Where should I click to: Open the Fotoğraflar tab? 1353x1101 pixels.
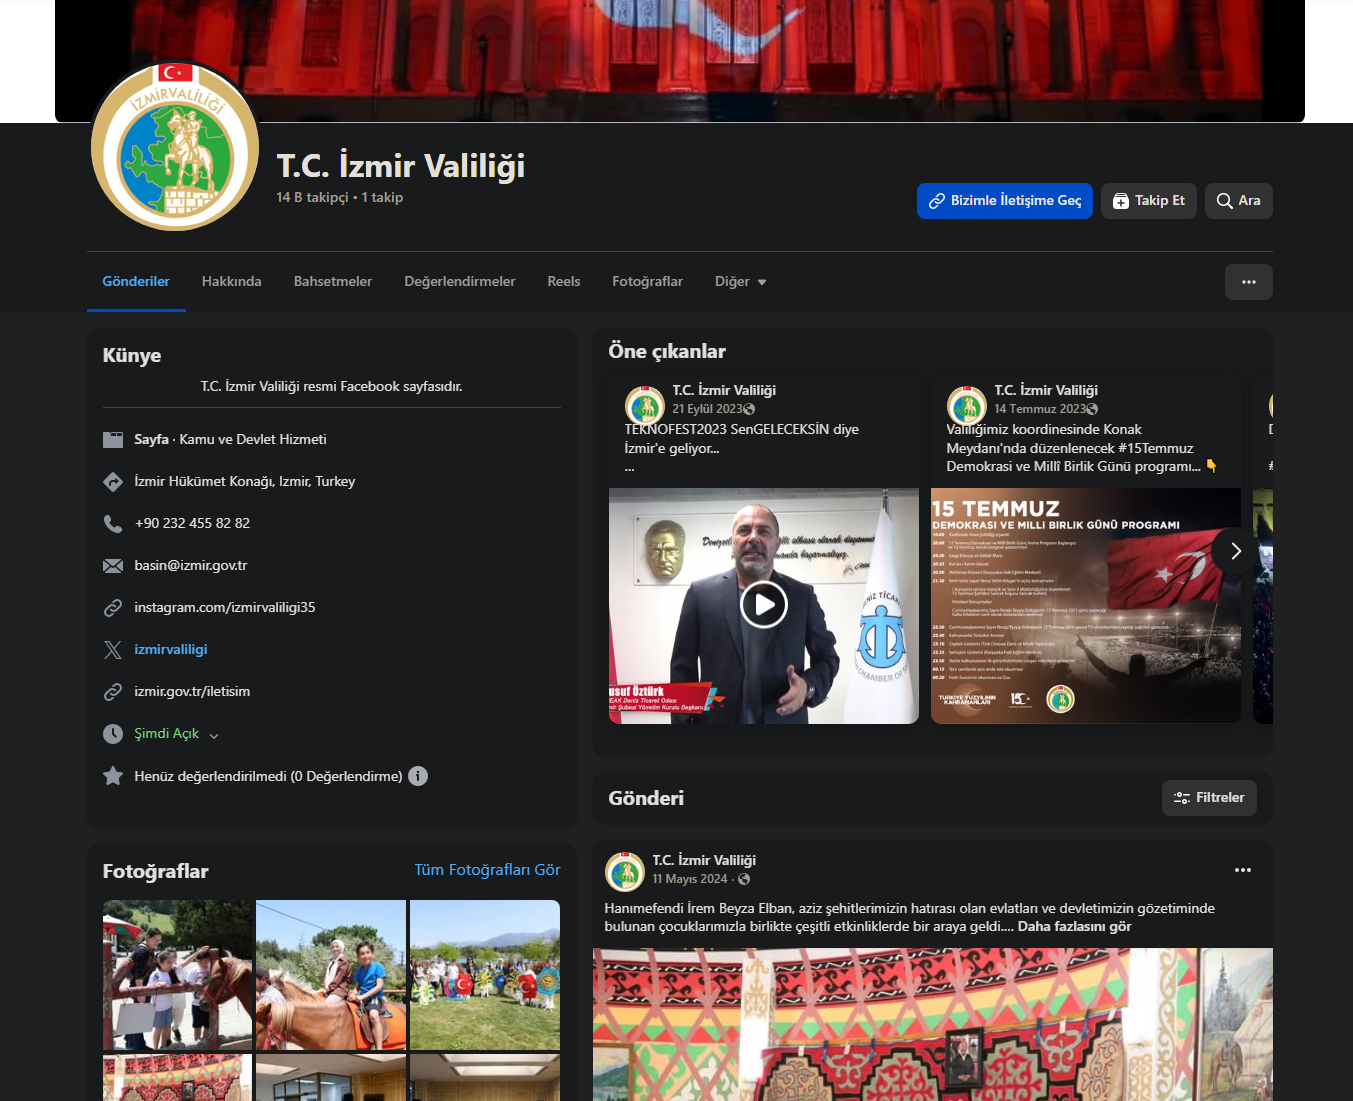[647, 282]
